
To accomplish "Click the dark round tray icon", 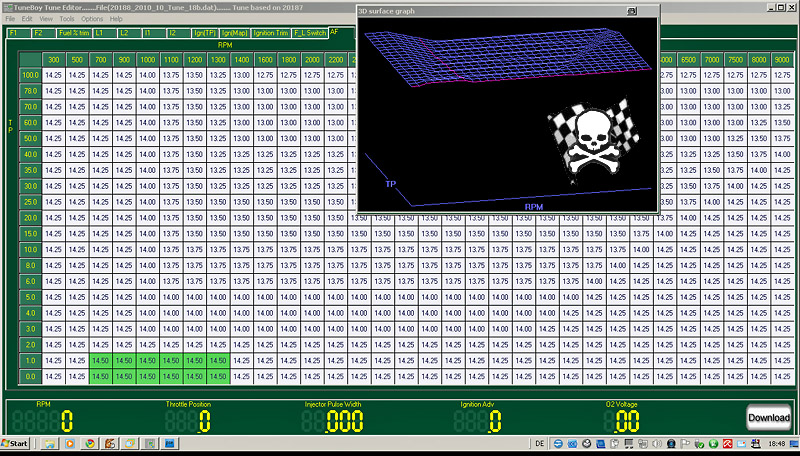I will click(x=586, y=444).
